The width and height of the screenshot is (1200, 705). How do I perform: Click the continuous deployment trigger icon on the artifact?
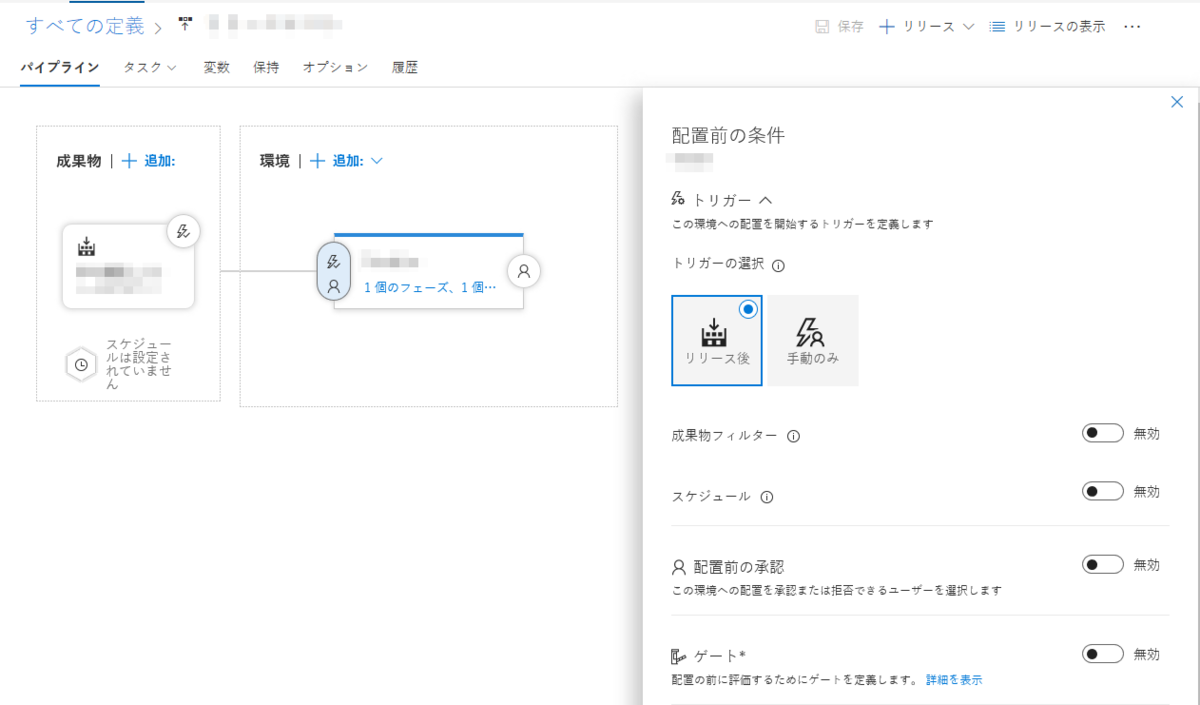coord(183,231)
